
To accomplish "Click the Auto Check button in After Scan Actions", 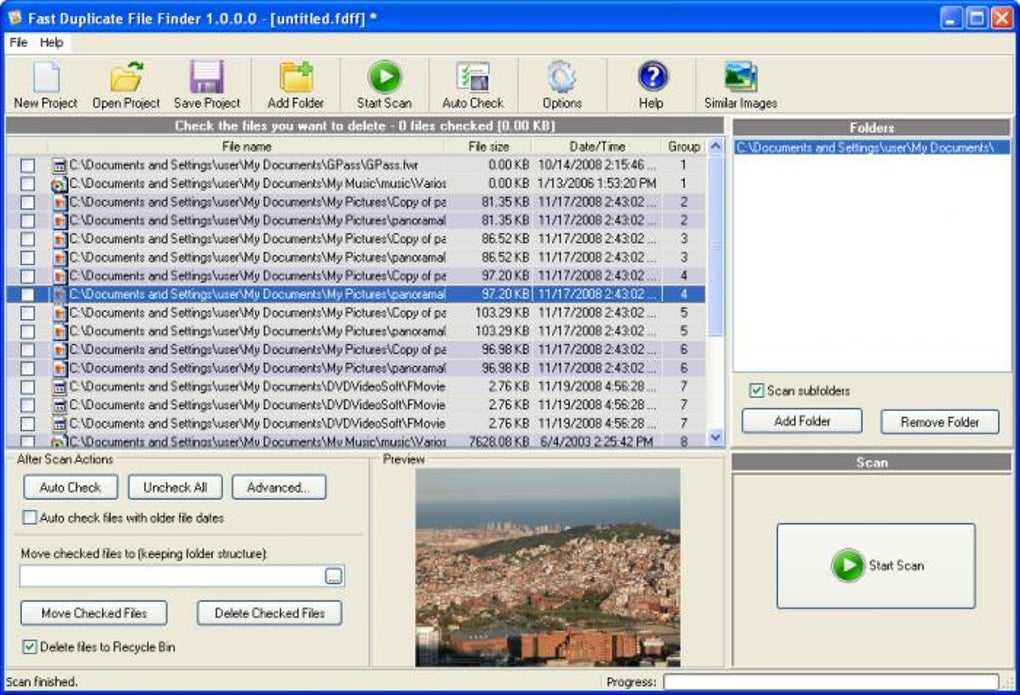I will 70,487.
